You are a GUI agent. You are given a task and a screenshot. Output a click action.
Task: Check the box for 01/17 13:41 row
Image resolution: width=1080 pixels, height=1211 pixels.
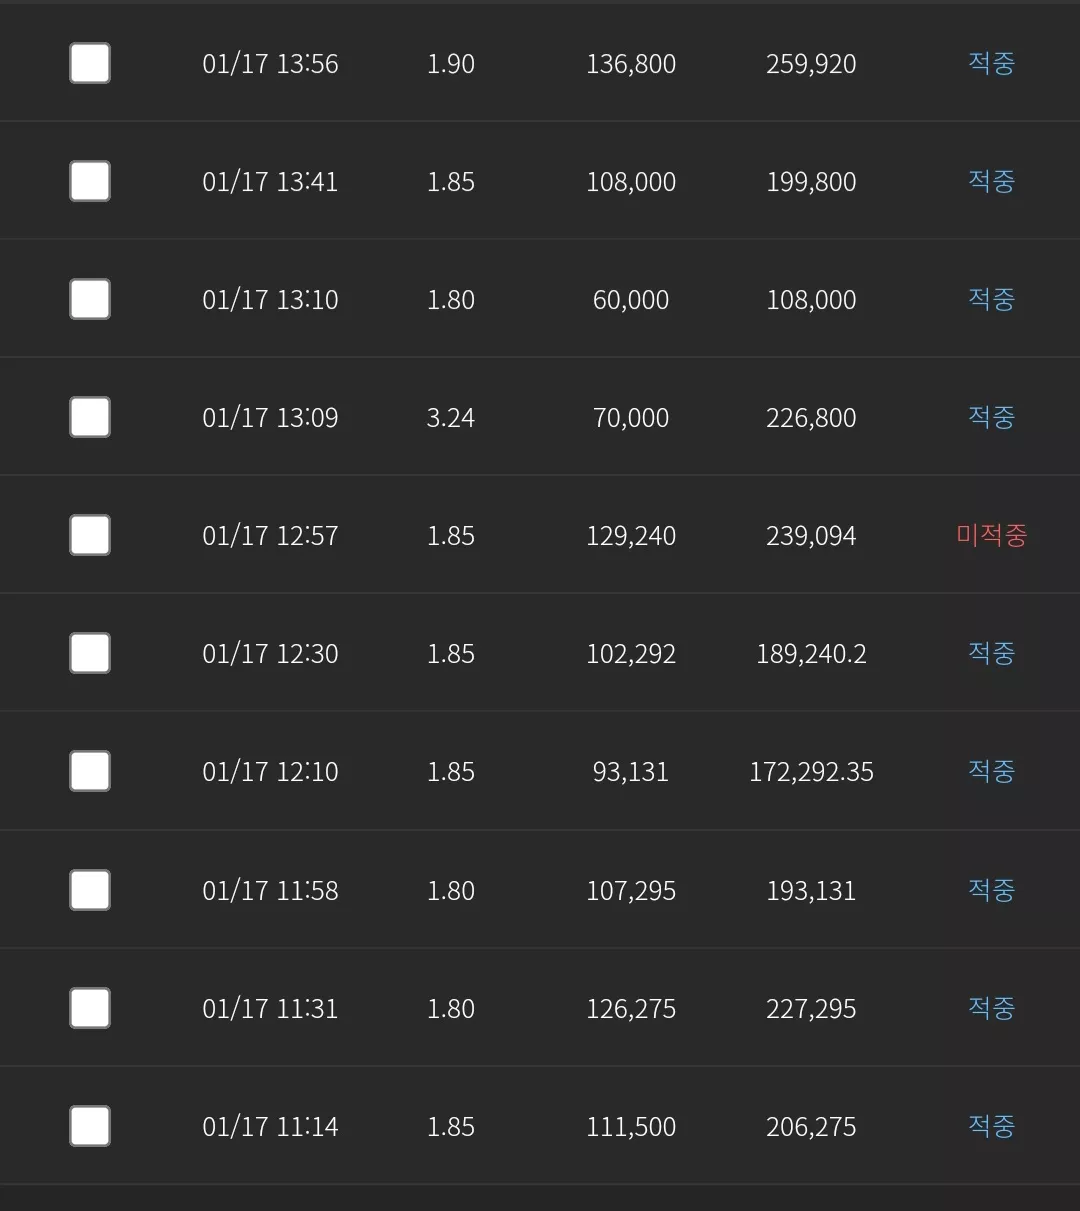coord(90,181)
